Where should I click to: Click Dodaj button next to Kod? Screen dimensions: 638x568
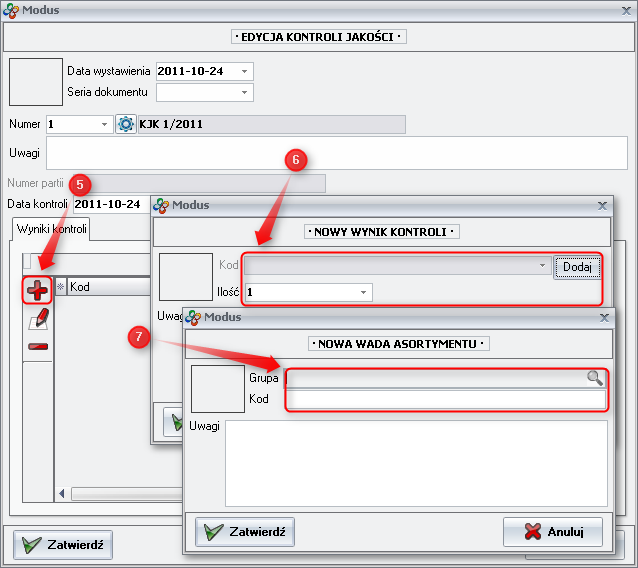577,267
